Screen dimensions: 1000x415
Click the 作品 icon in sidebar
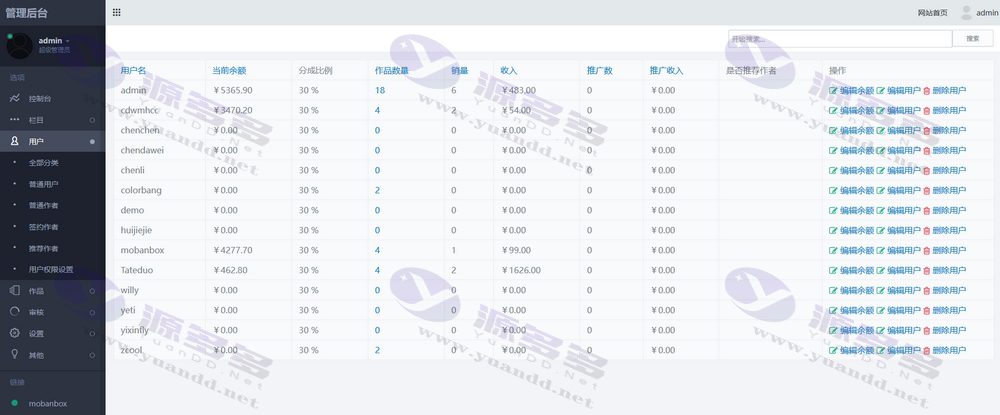click(x=15, y=291)
